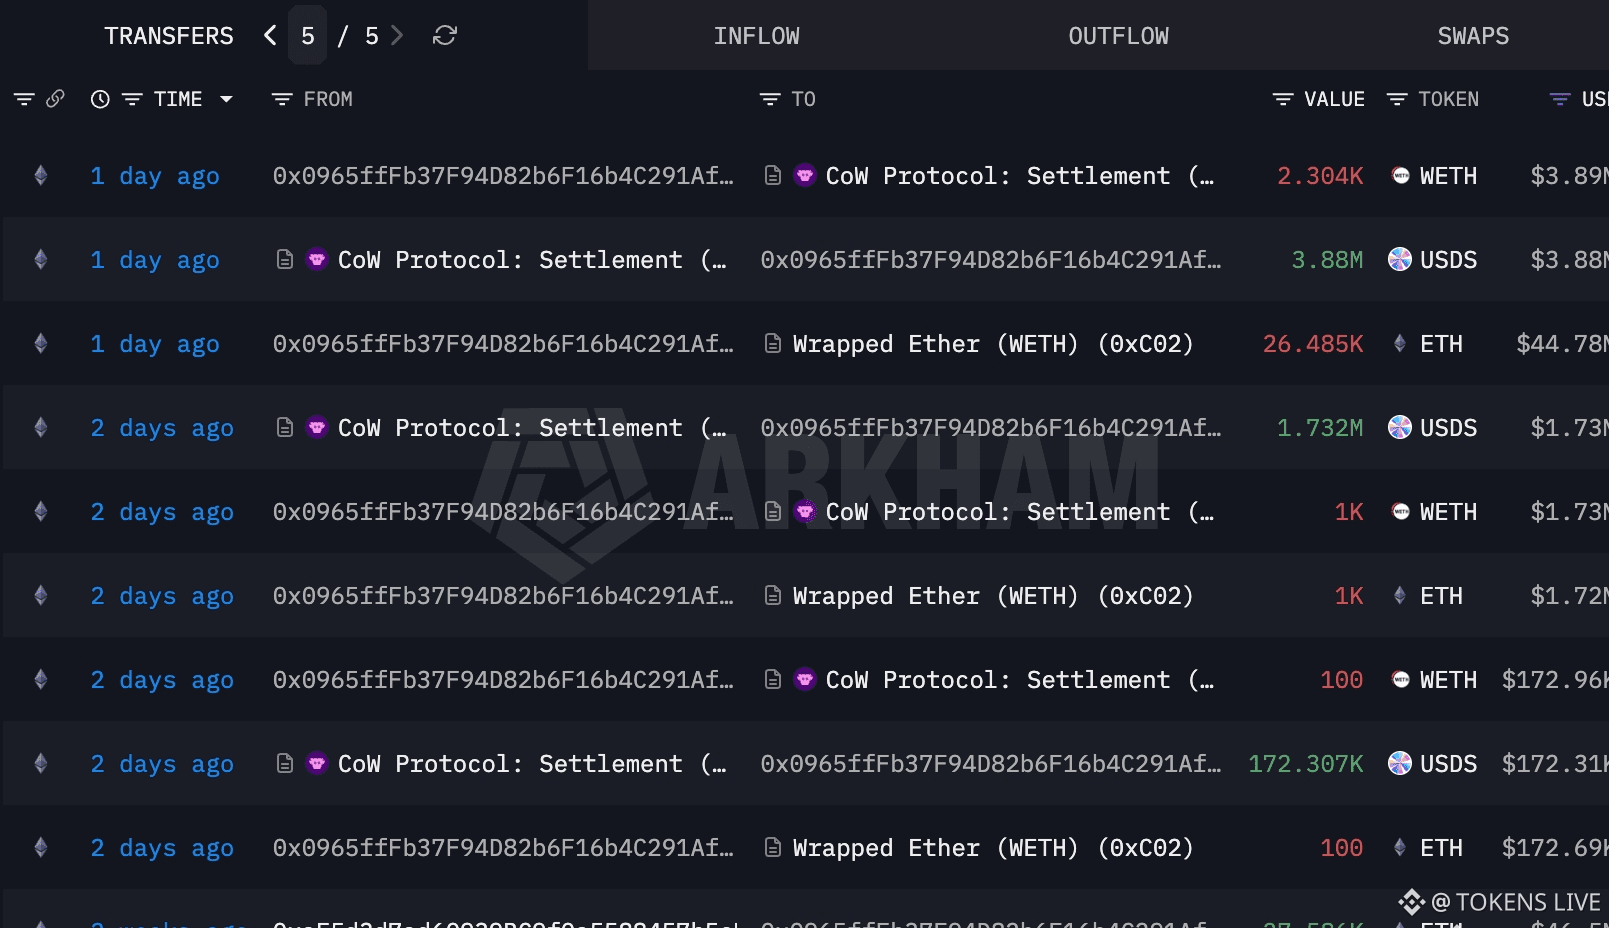Screen dimensions: 1609x928
Task: Click the 100 value in the ETH row
Action: (1342, 848)
